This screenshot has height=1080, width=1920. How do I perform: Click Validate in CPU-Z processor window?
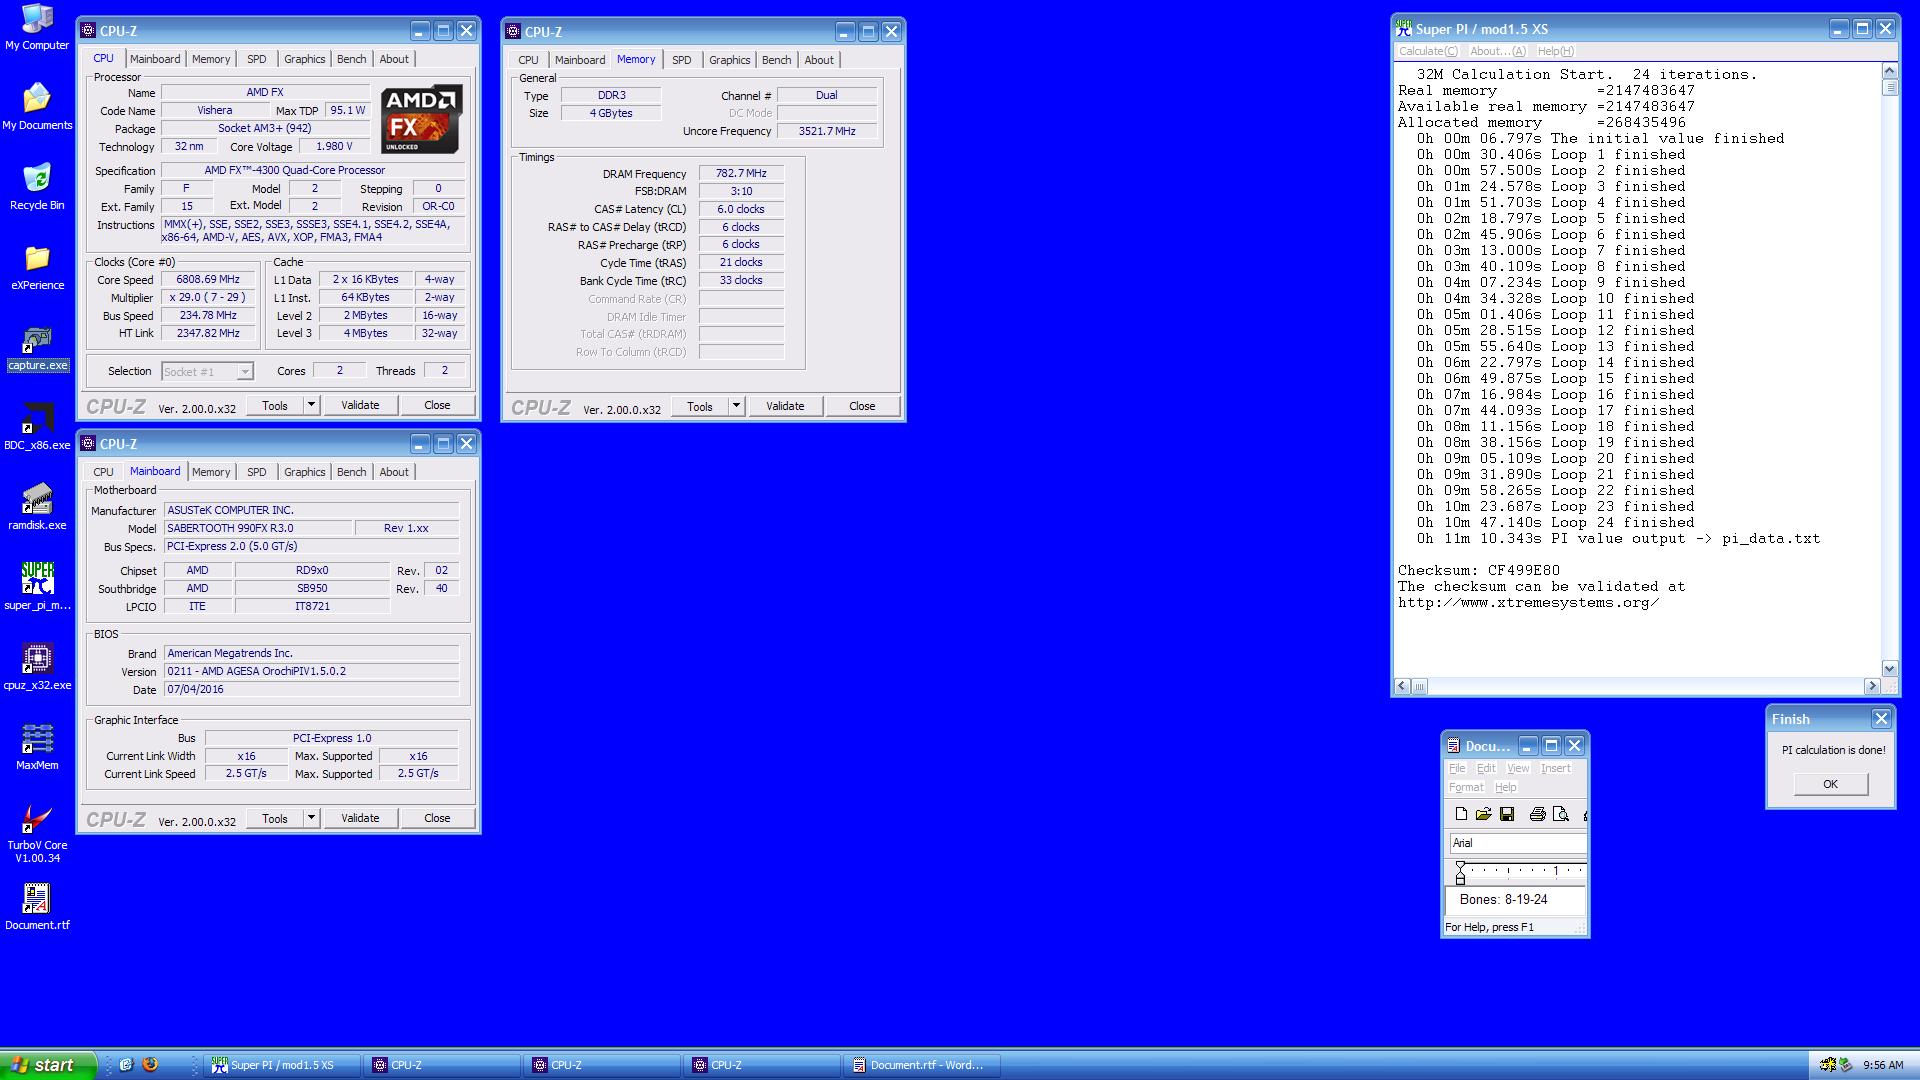point(360,405)
